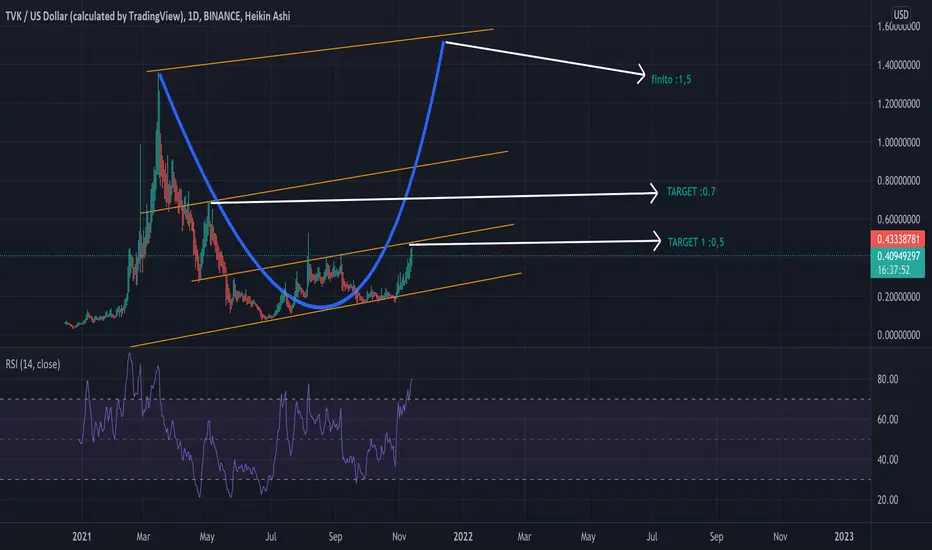Click the TVK / US Dollar chart title
Viewport: 932px width, 550px height.
coord(148,16)
